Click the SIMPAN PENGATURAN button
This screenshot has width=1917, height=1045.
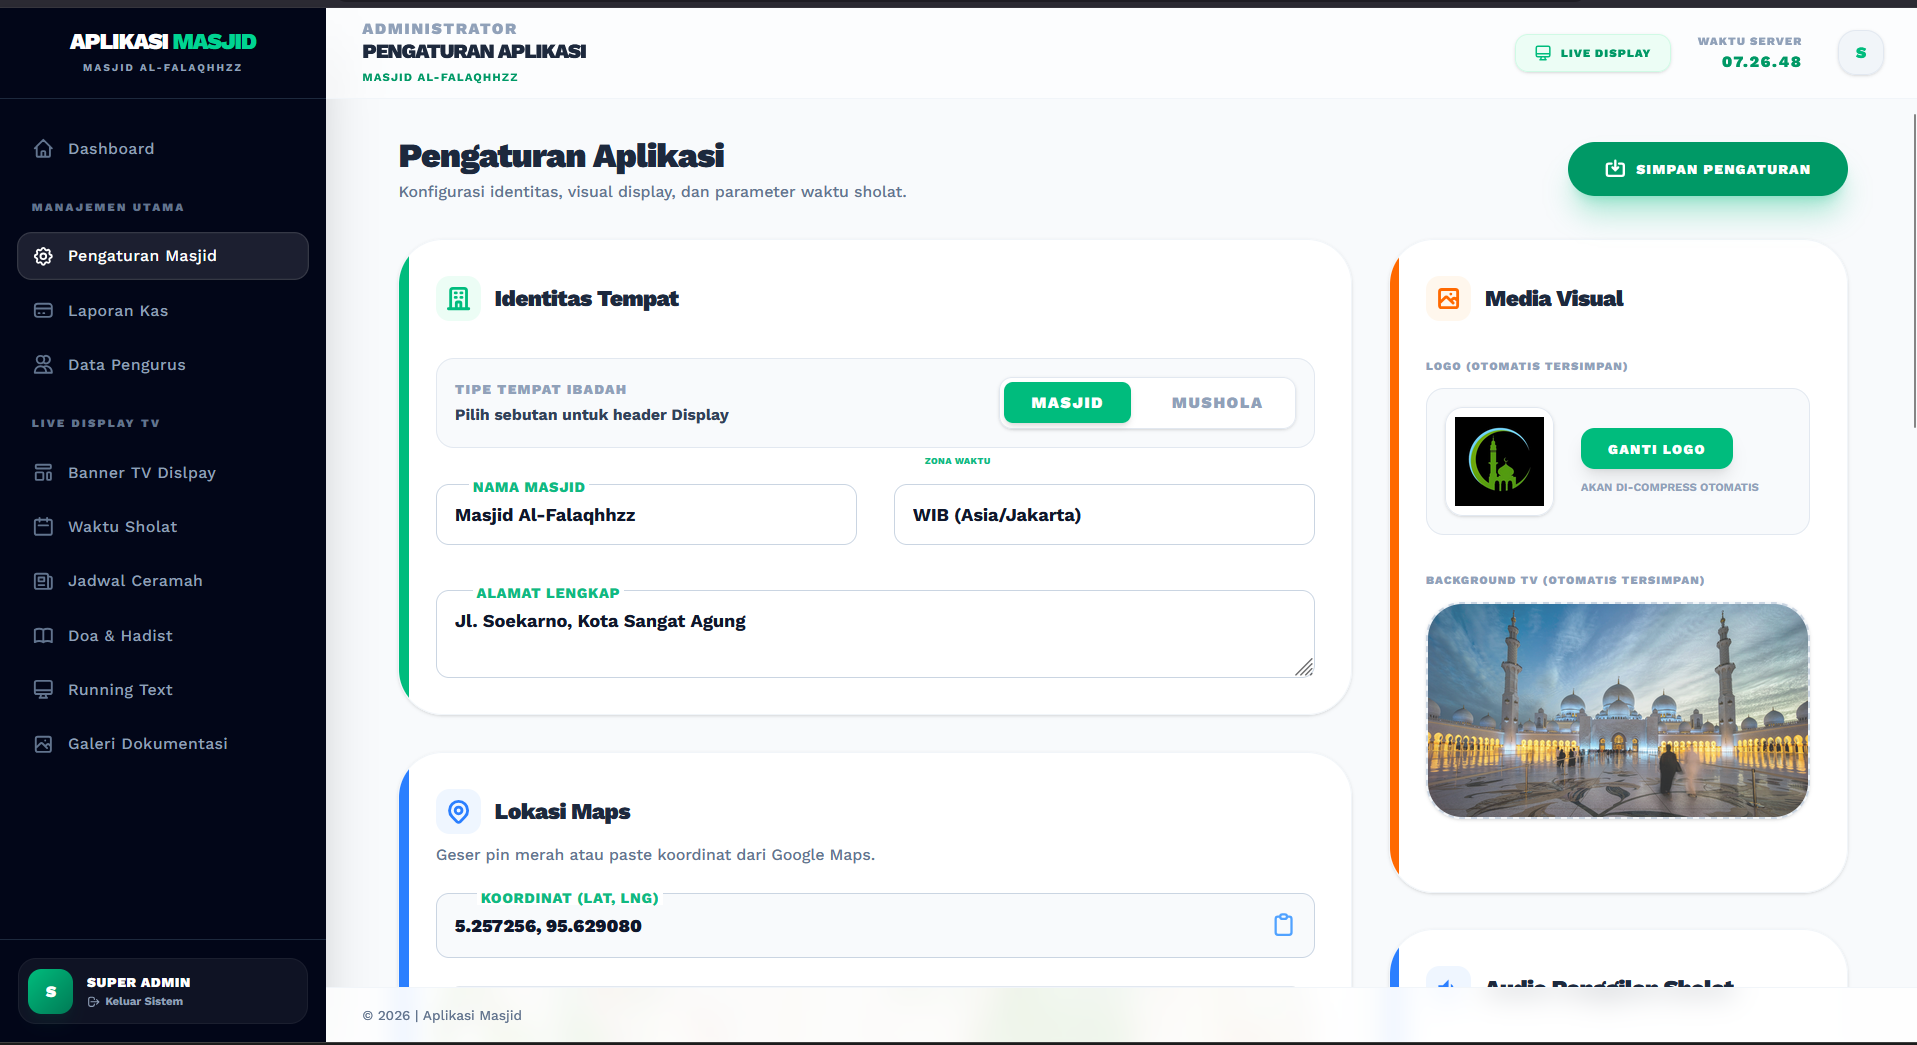point(1707,169)
